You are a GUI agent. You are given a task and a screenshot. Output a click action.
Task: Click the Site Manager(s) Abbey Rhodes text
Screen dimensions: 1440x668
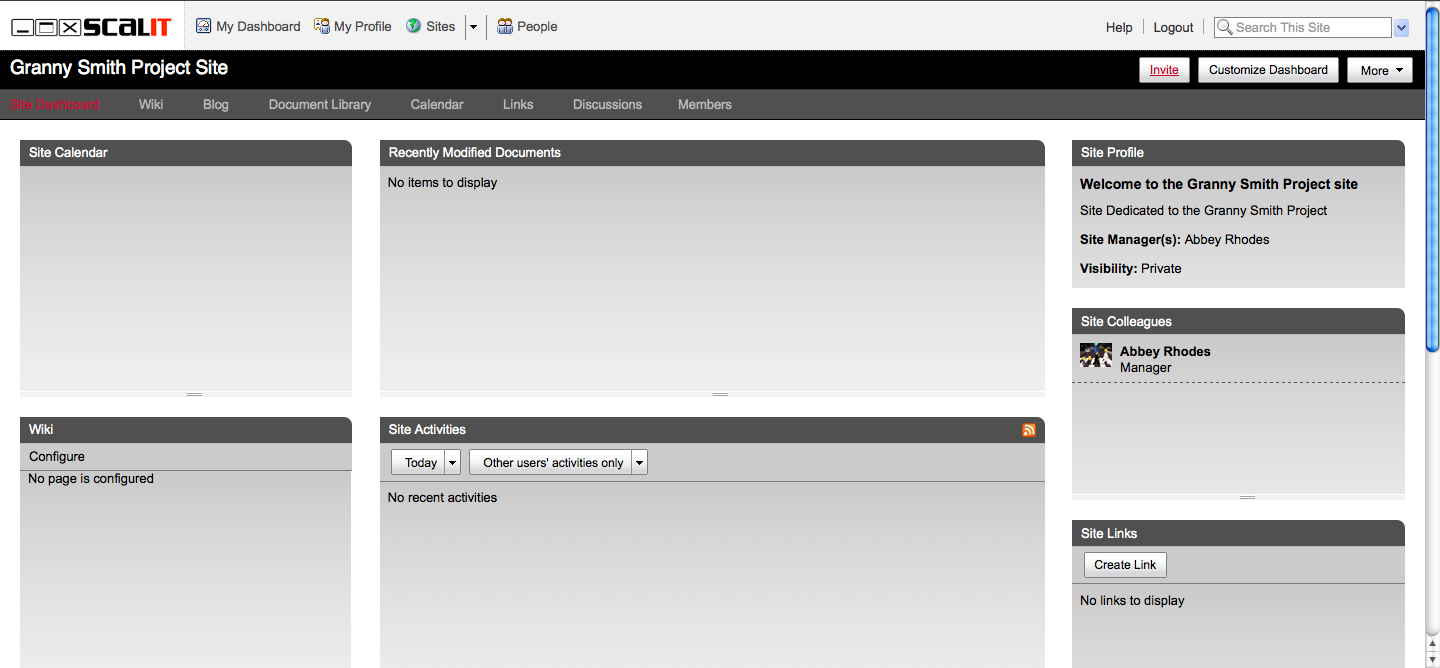pos(1175,240)
